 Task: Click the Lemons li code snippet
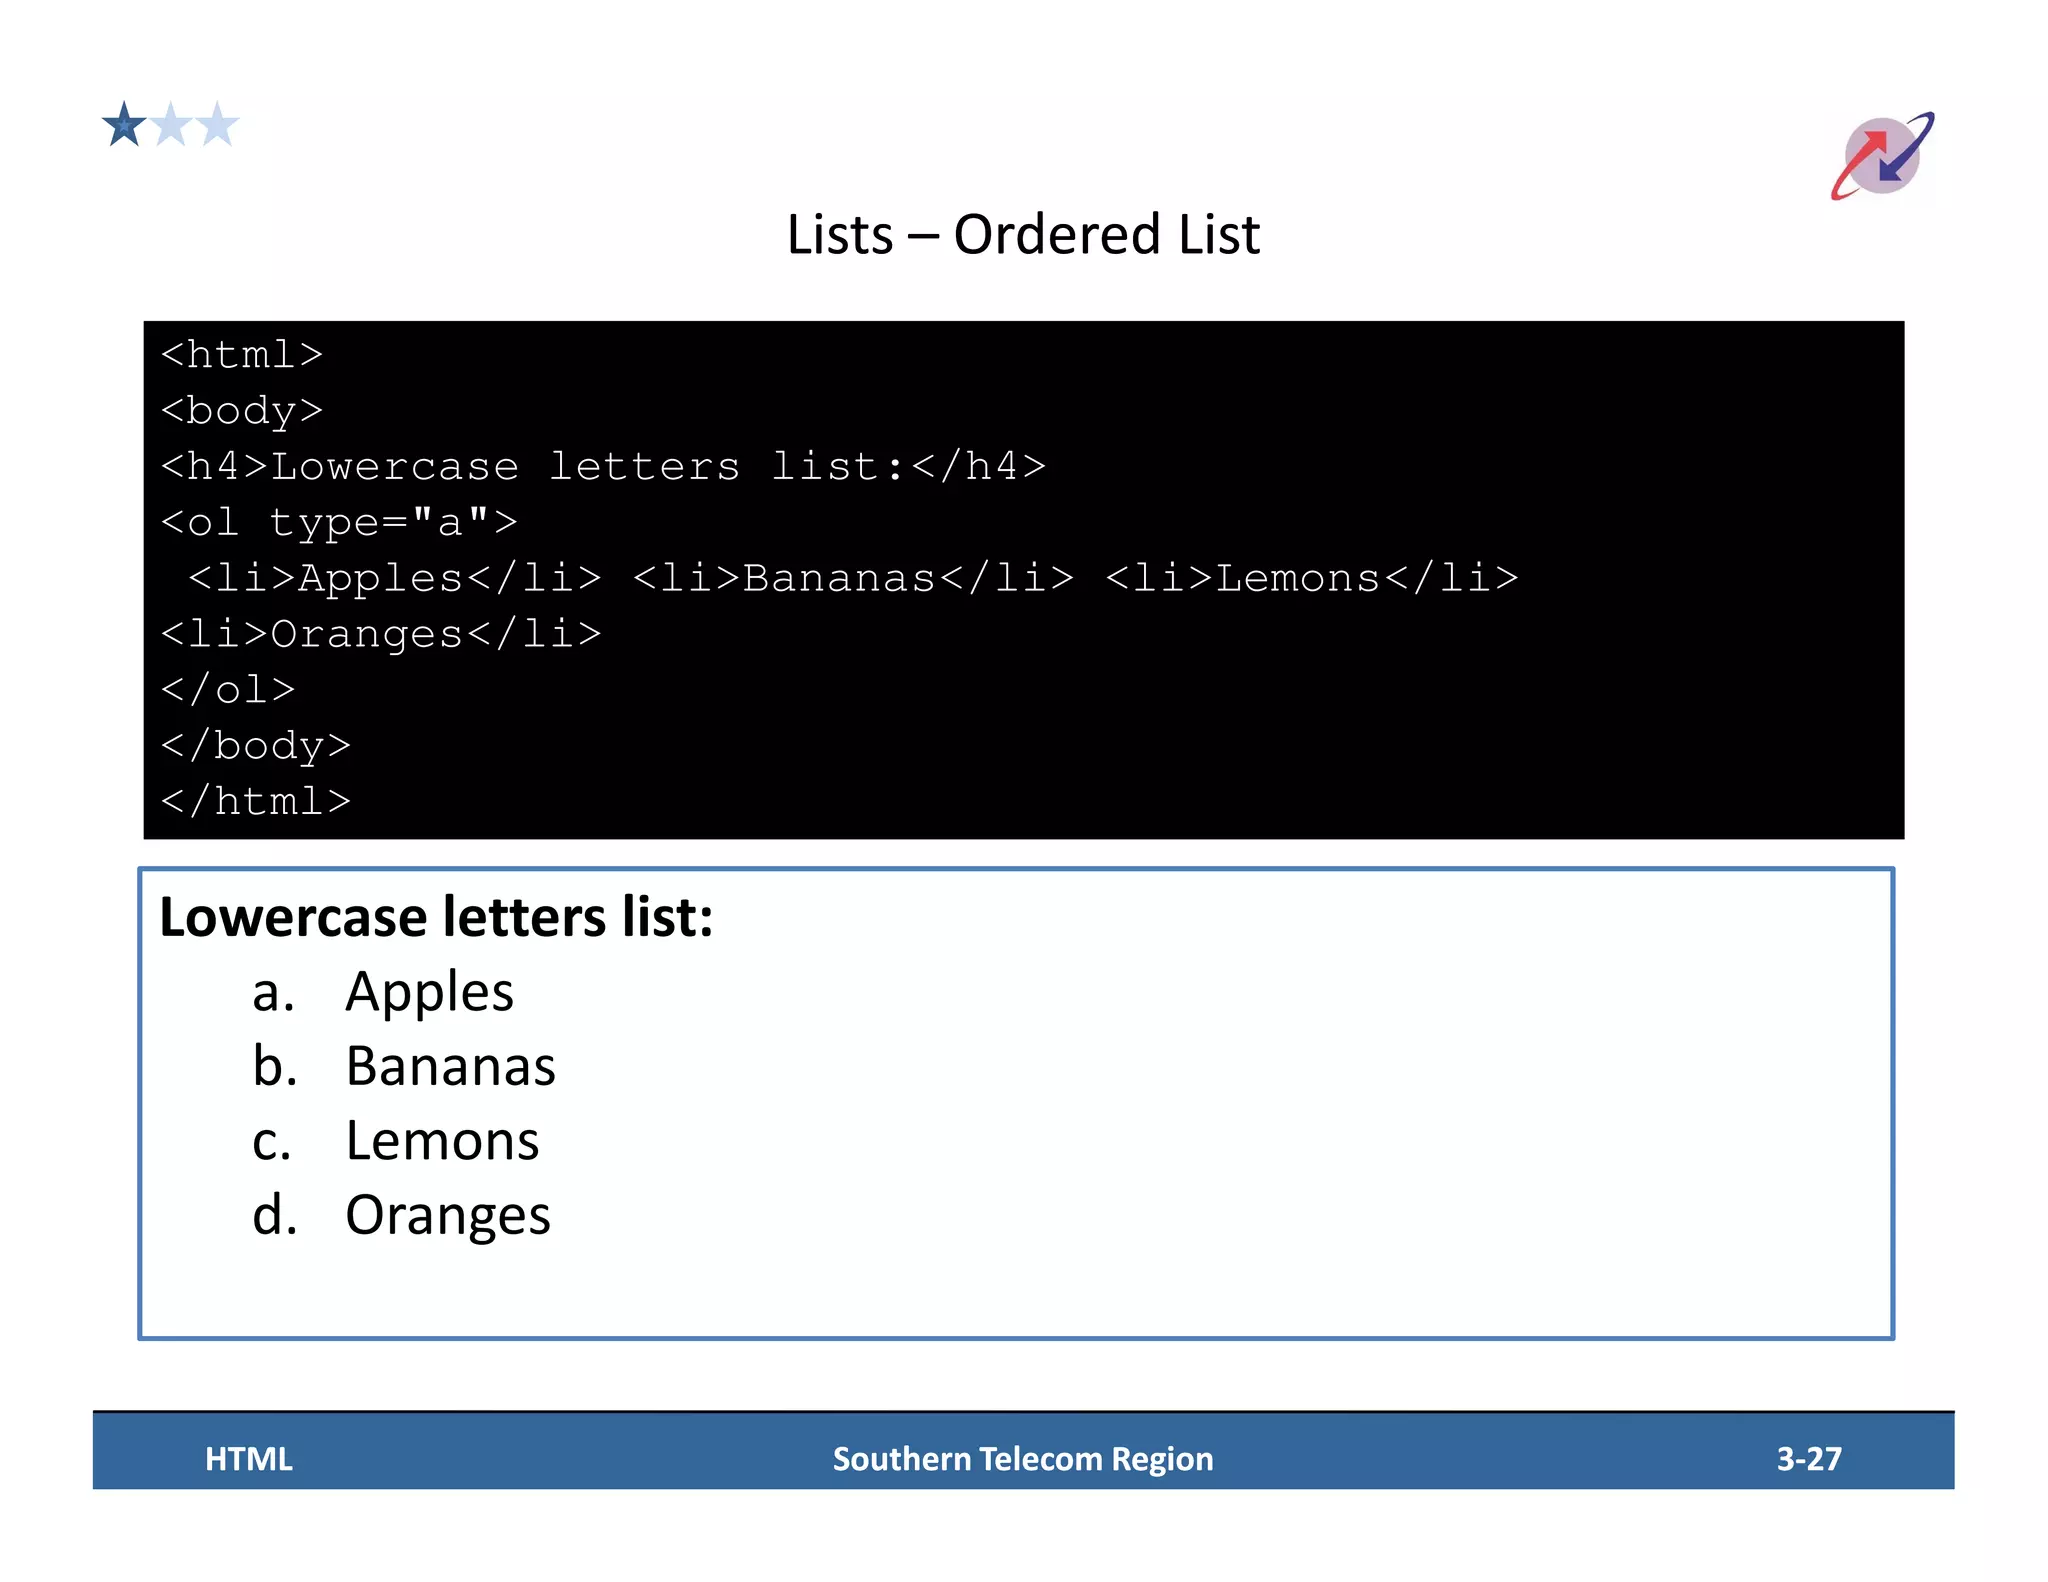tap(1311, 578)
